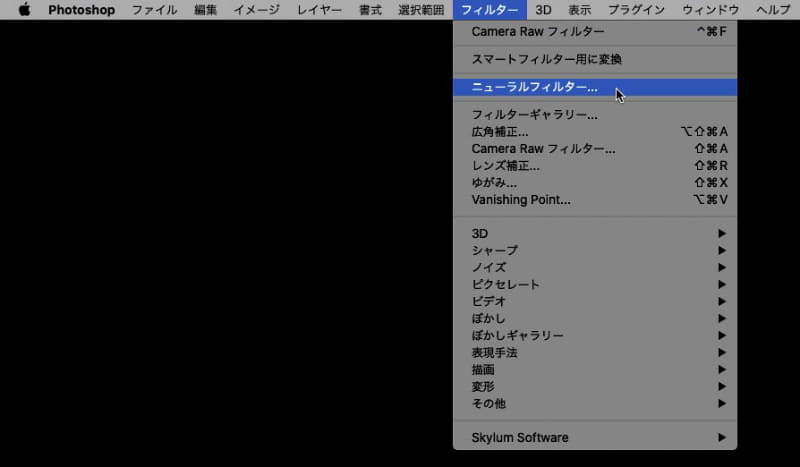Expand the 変形 submenu
800x467 pixels.
(x=595, y=387)
